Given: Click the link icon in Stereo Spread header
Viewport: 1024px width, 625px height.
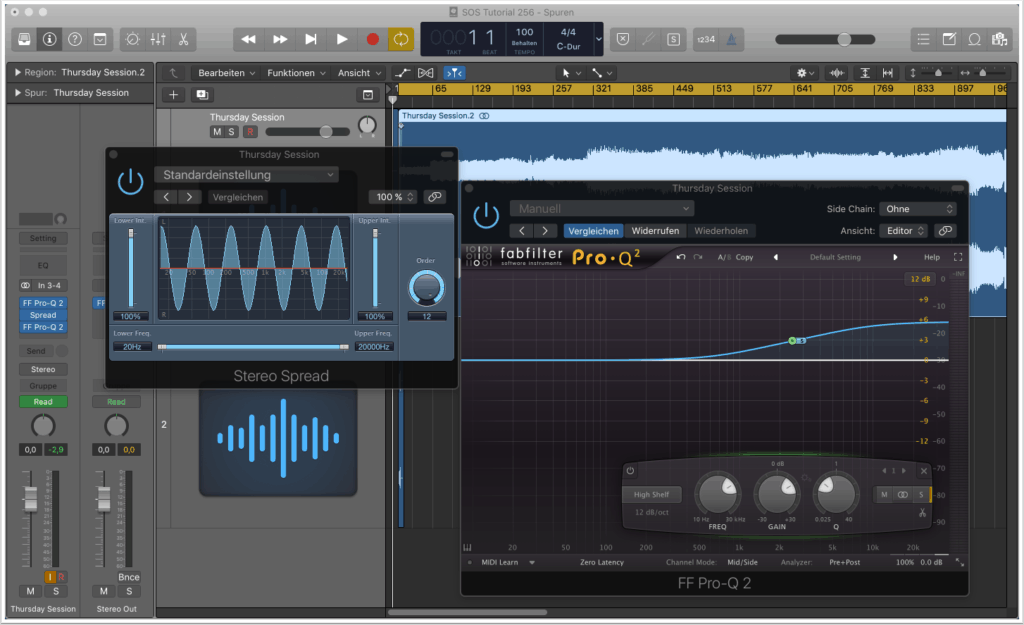Looking at the screenshot, I should 434,197.
